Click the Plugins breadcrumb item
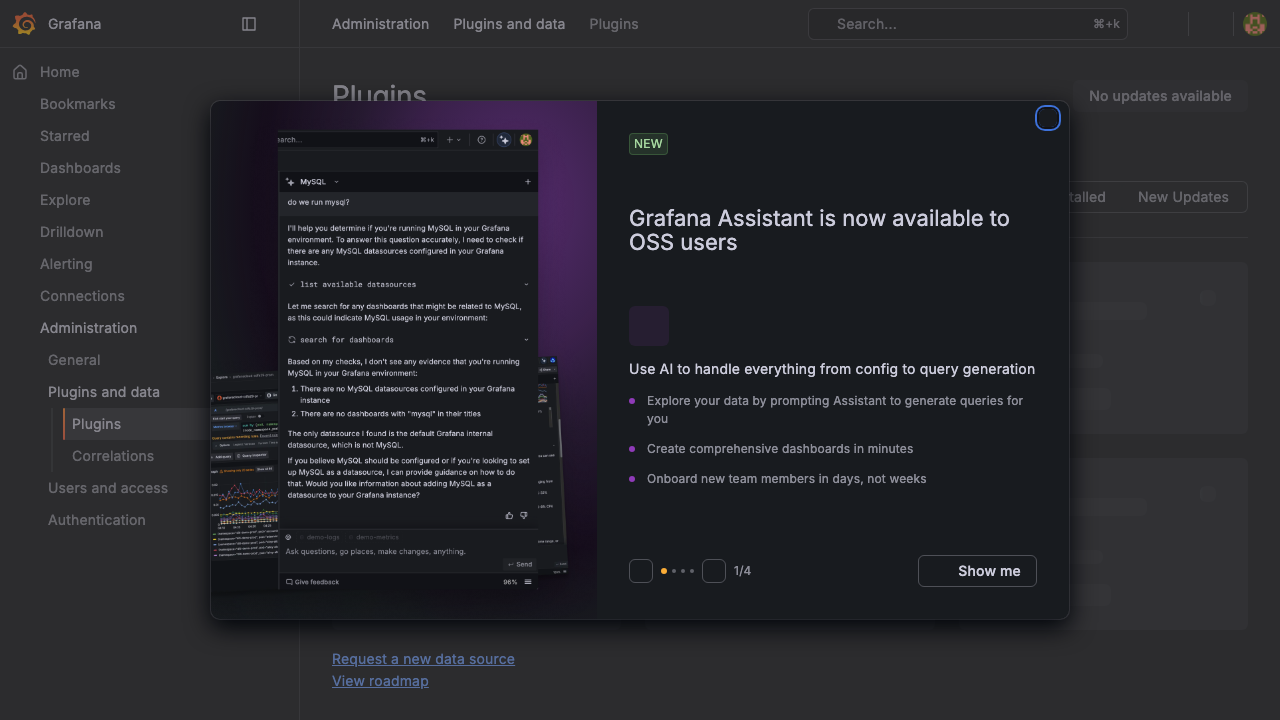Viewport: 1280px width, 720px height. click(614, 24)
